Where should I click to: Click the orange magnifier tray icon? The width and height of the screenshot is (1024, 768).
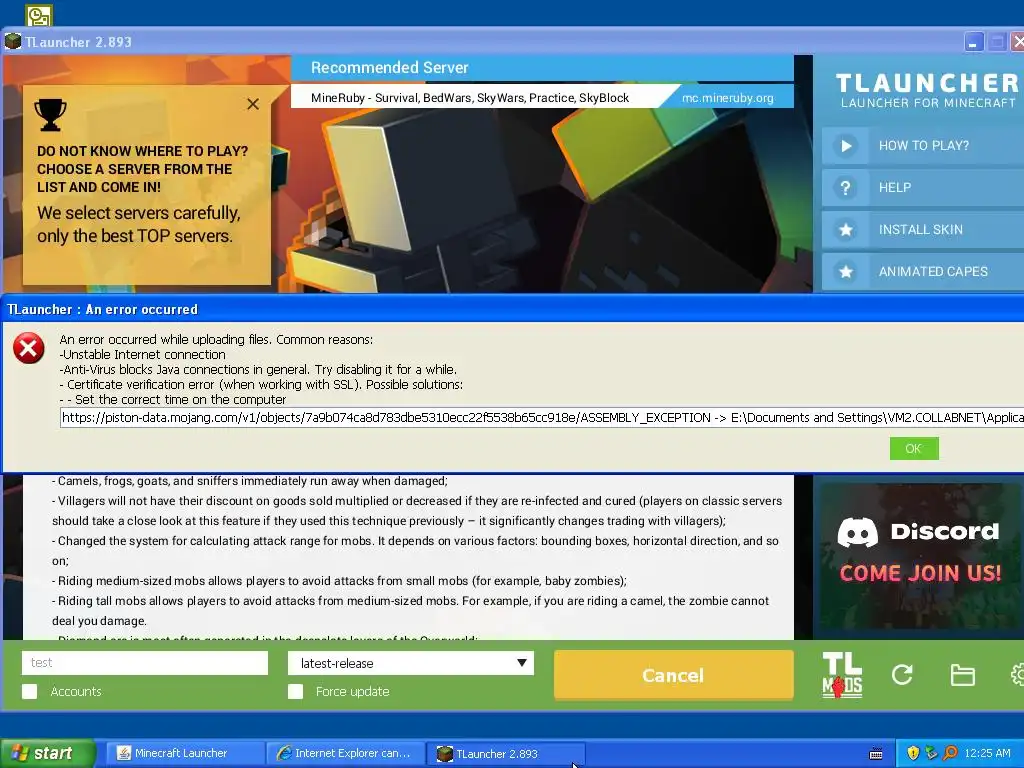(x=950, y=753)
